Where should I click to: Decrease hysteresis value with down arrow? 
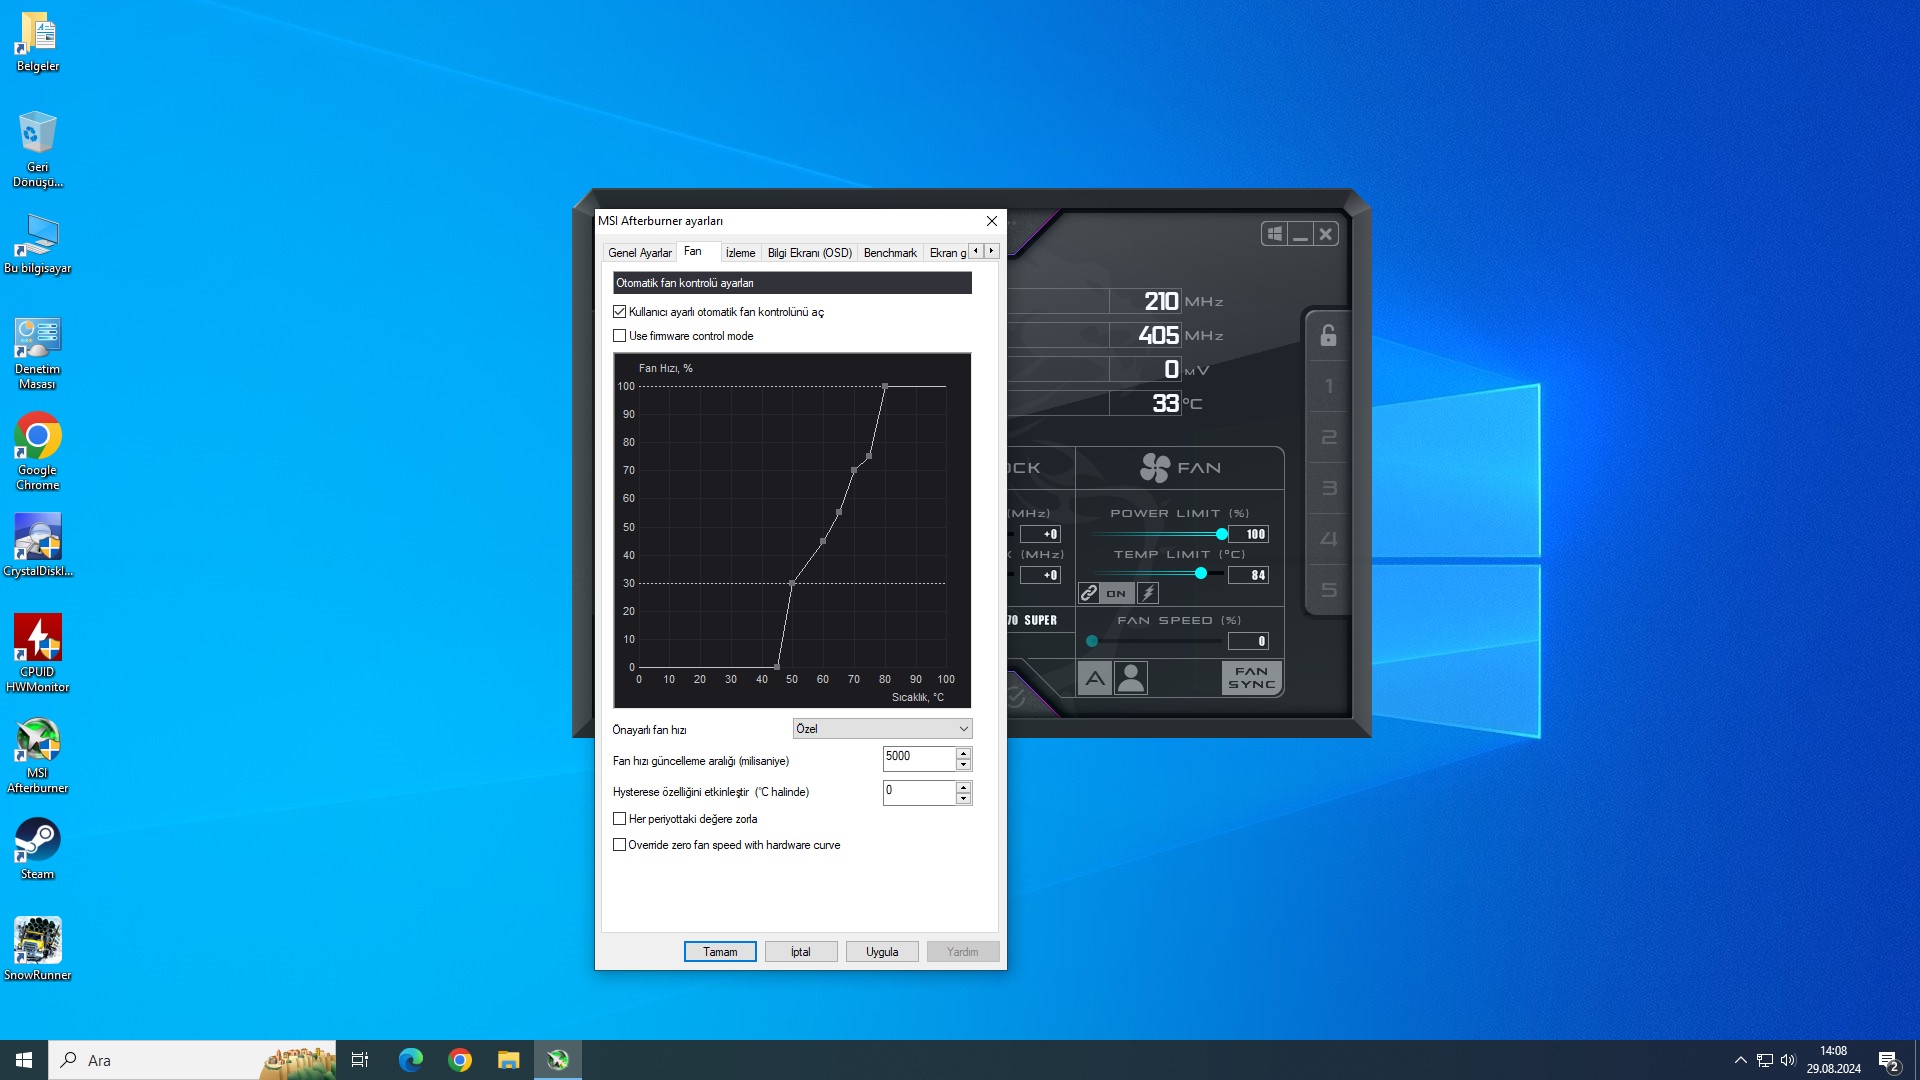(x=963, y=799)
